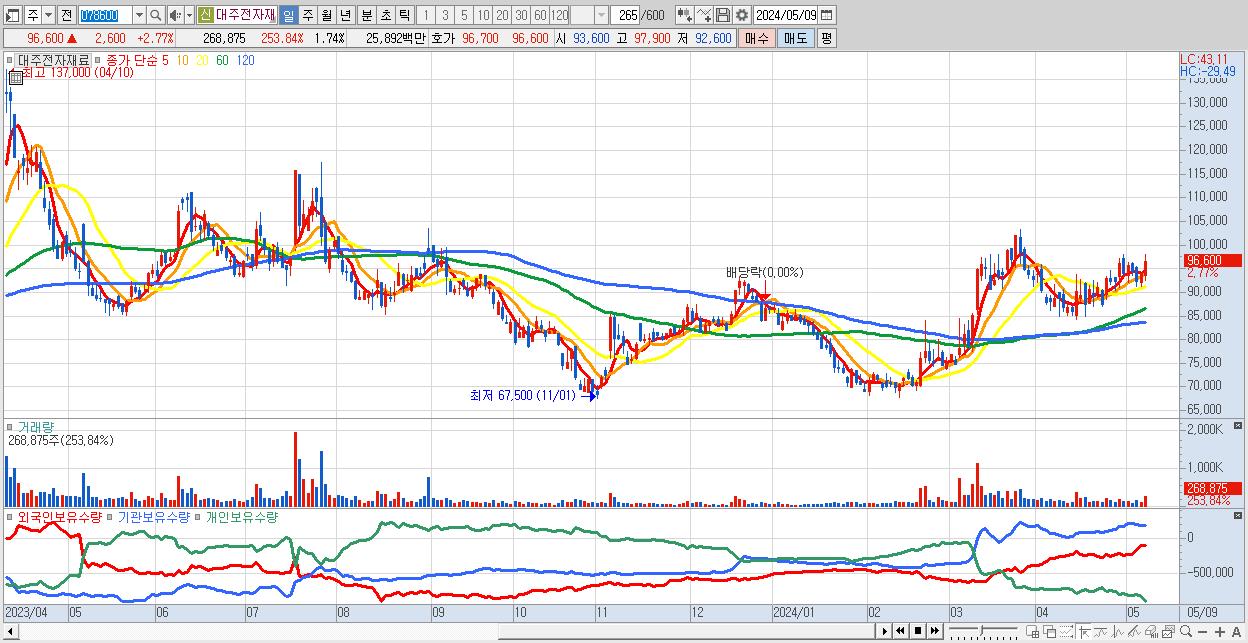Click the rewind button at chart bottom

click(x=900, y=631)
